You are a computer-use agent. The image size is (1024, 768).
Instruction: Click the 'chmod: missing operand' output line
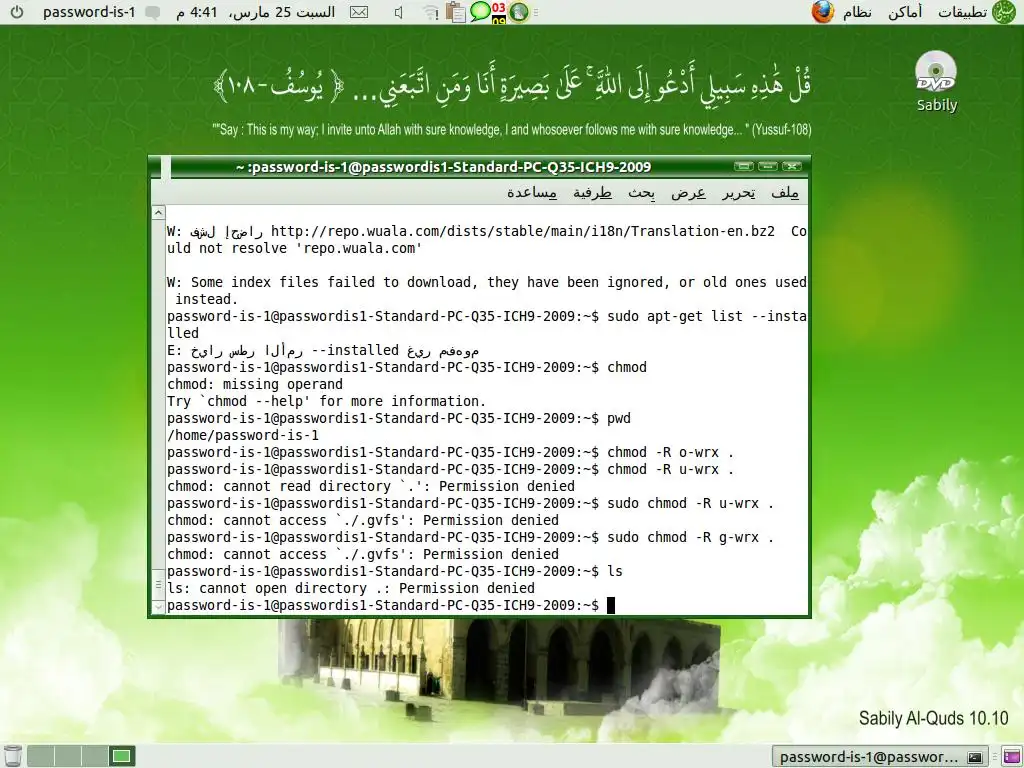coord(255,384)
